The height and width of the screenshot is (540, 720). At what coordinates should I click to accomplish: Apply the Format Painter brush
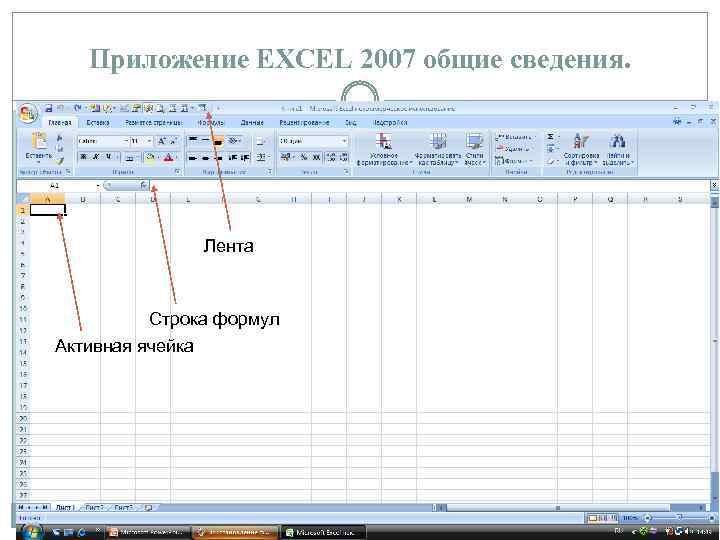[x=60, y=160]
